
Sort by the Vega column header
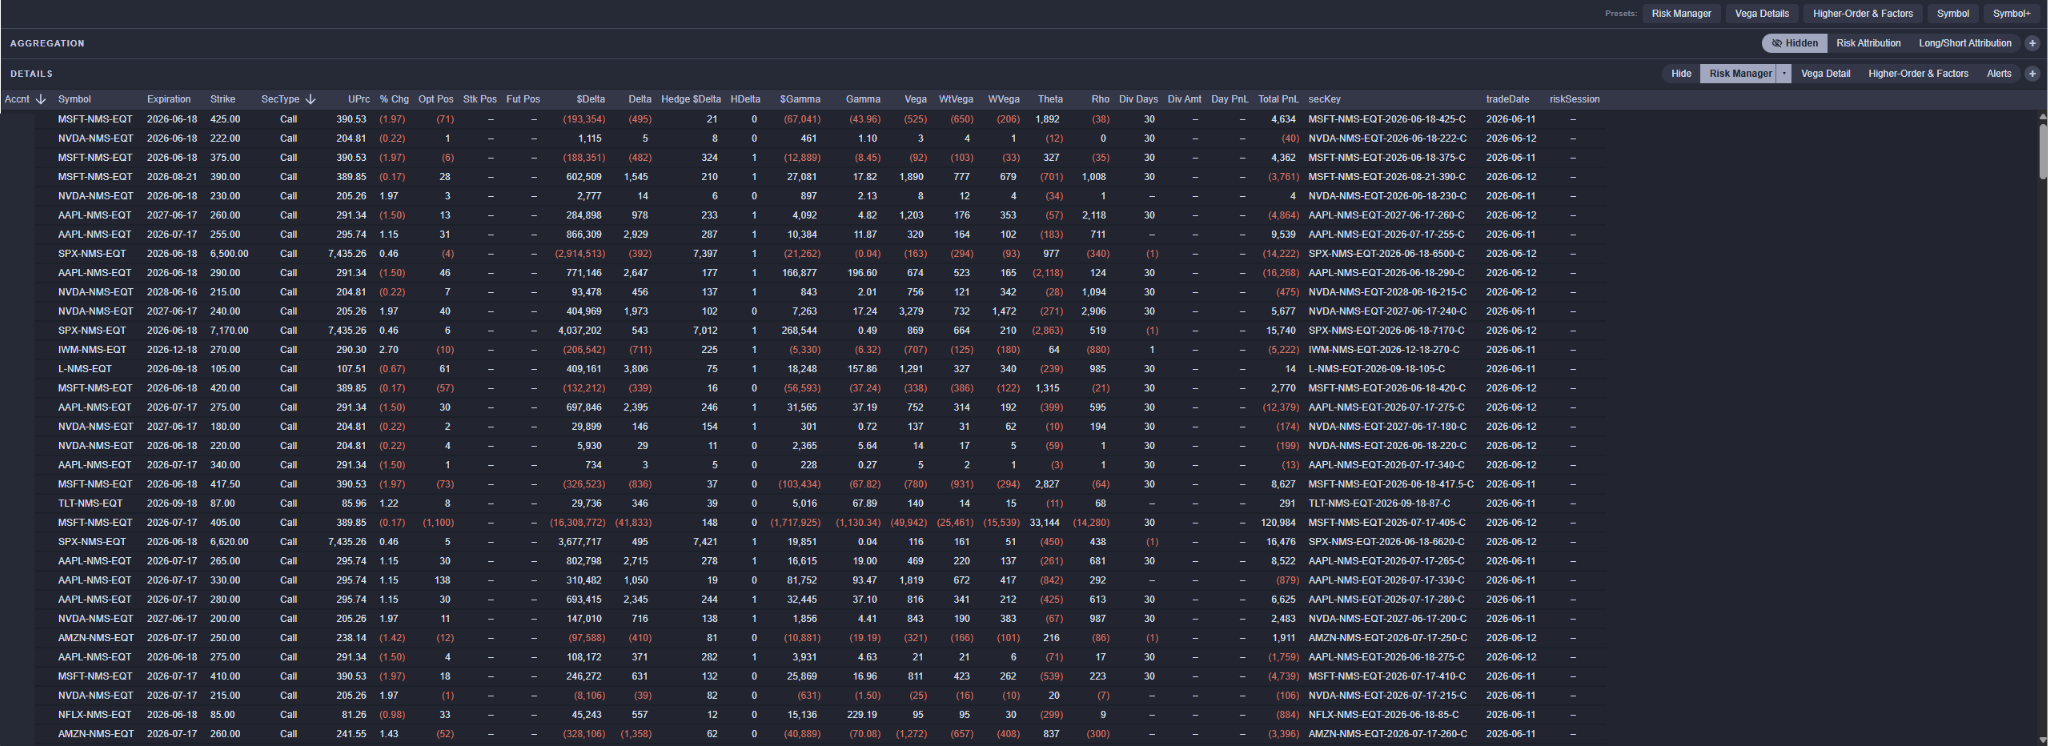click(x=915, y=99)
